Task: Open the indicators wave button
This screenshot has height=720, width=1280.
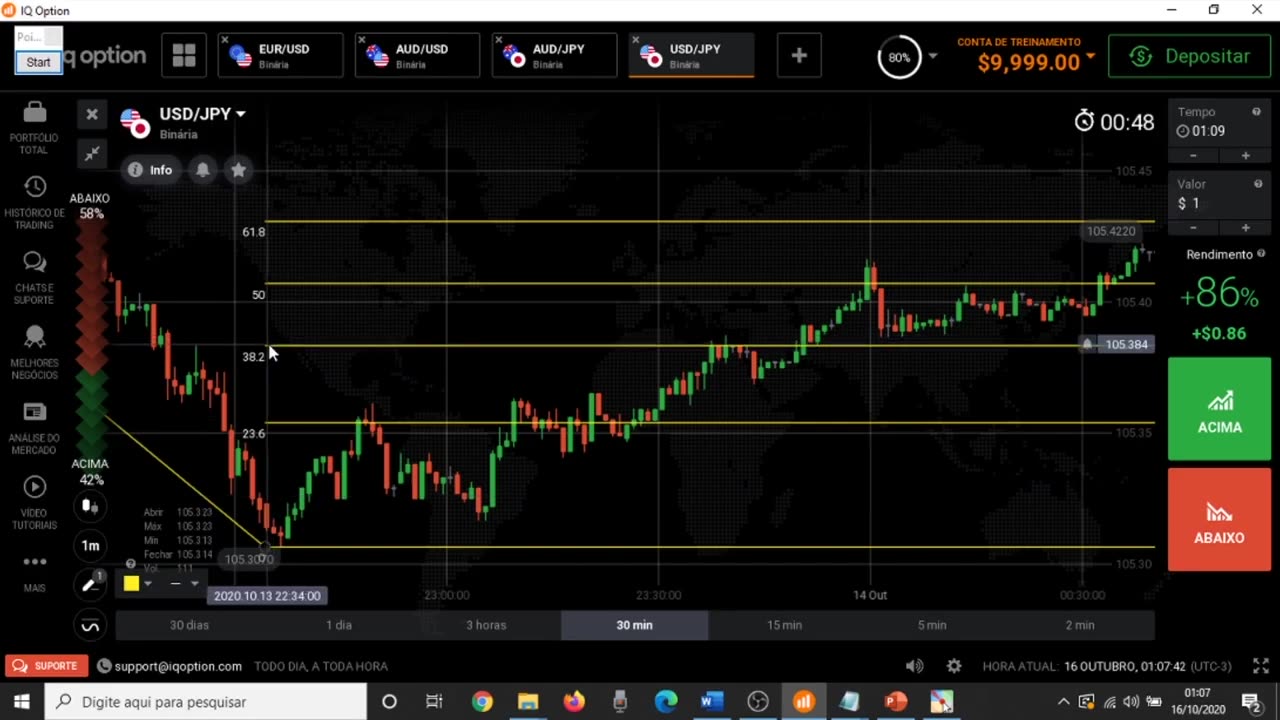Action: (90, 627)
